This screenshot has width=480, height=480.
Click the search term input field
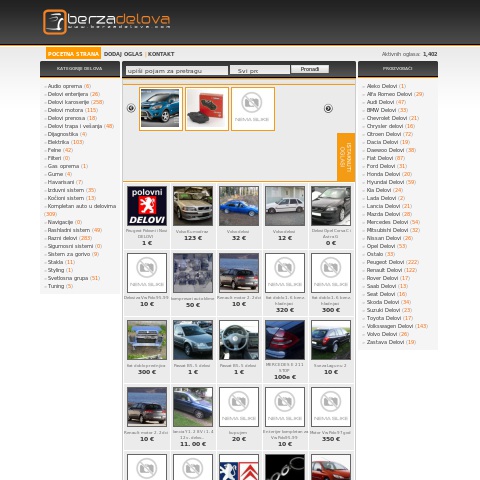(x=177, y=70)
